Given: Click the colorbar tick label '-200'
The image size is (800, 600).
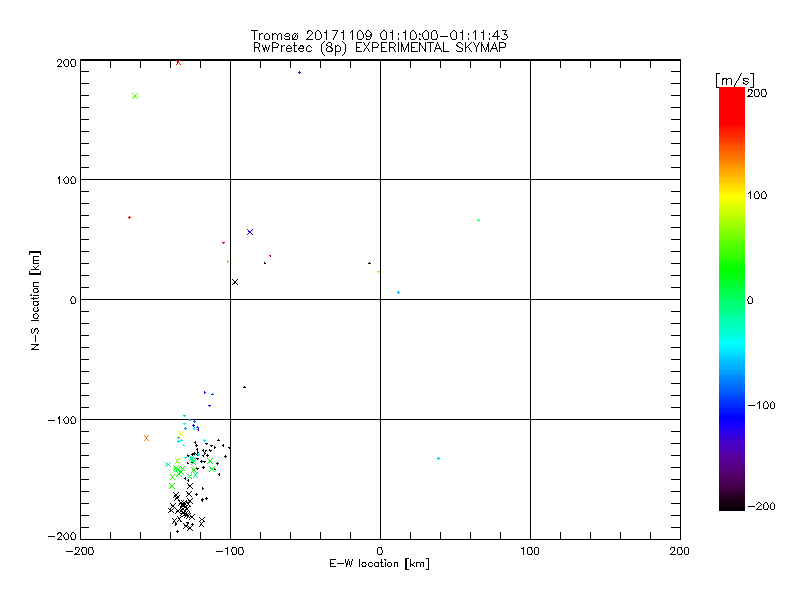Looking at the screenshot, I should click(761, 507).
